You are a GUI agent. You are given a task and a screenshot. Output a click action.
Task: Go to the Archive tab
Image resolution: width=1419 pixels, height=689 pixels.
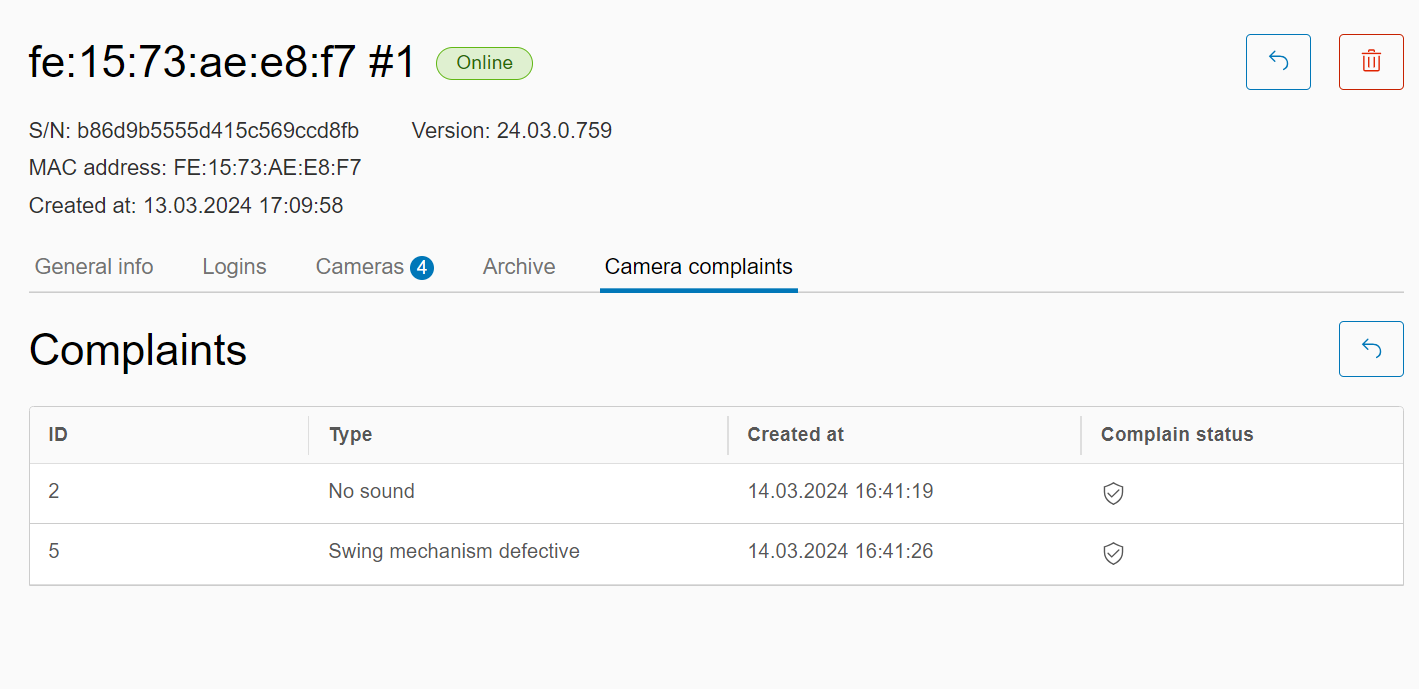(x=519, y=267)
